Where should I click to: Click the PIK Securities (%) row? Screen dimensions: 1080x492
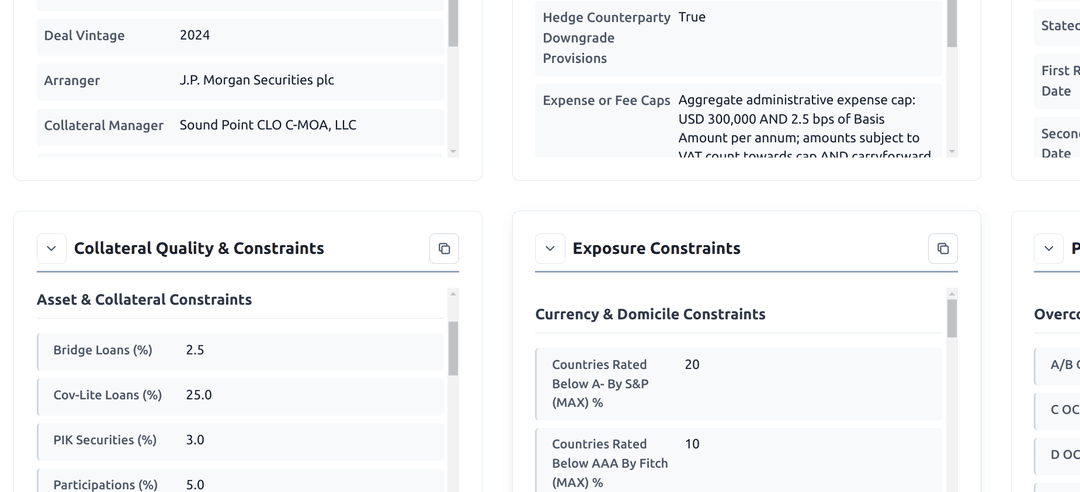tap(240, 440)
